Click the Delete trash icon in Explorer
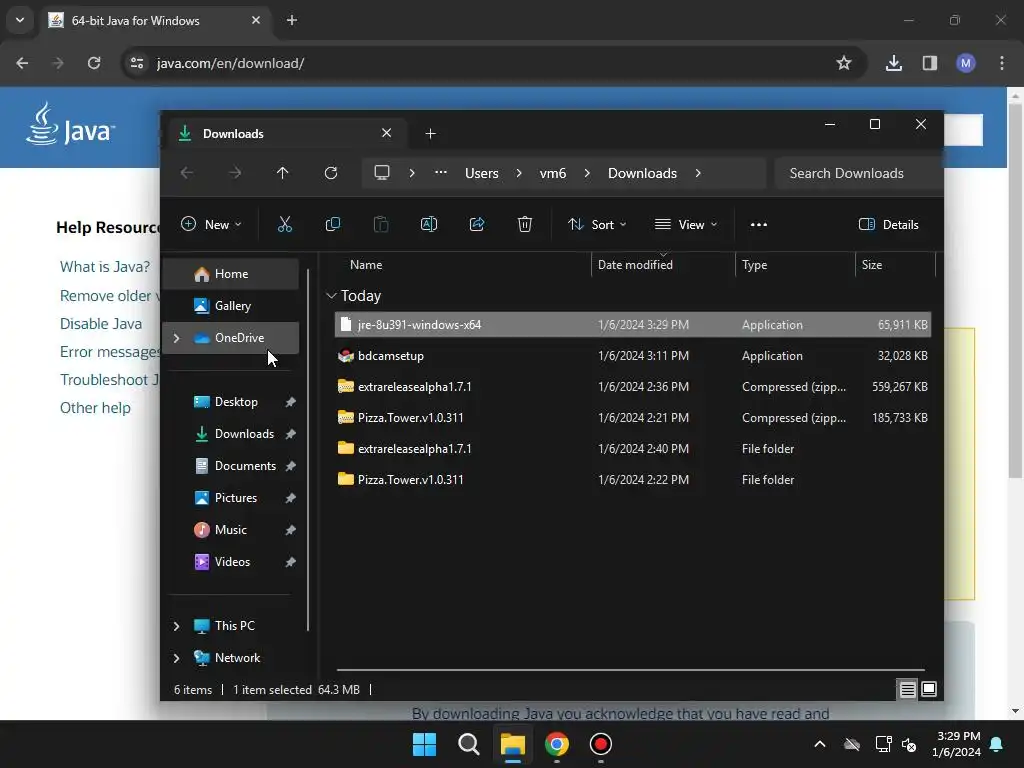Viewport: 1024px width, 768px height. click(x=524, y=225)
